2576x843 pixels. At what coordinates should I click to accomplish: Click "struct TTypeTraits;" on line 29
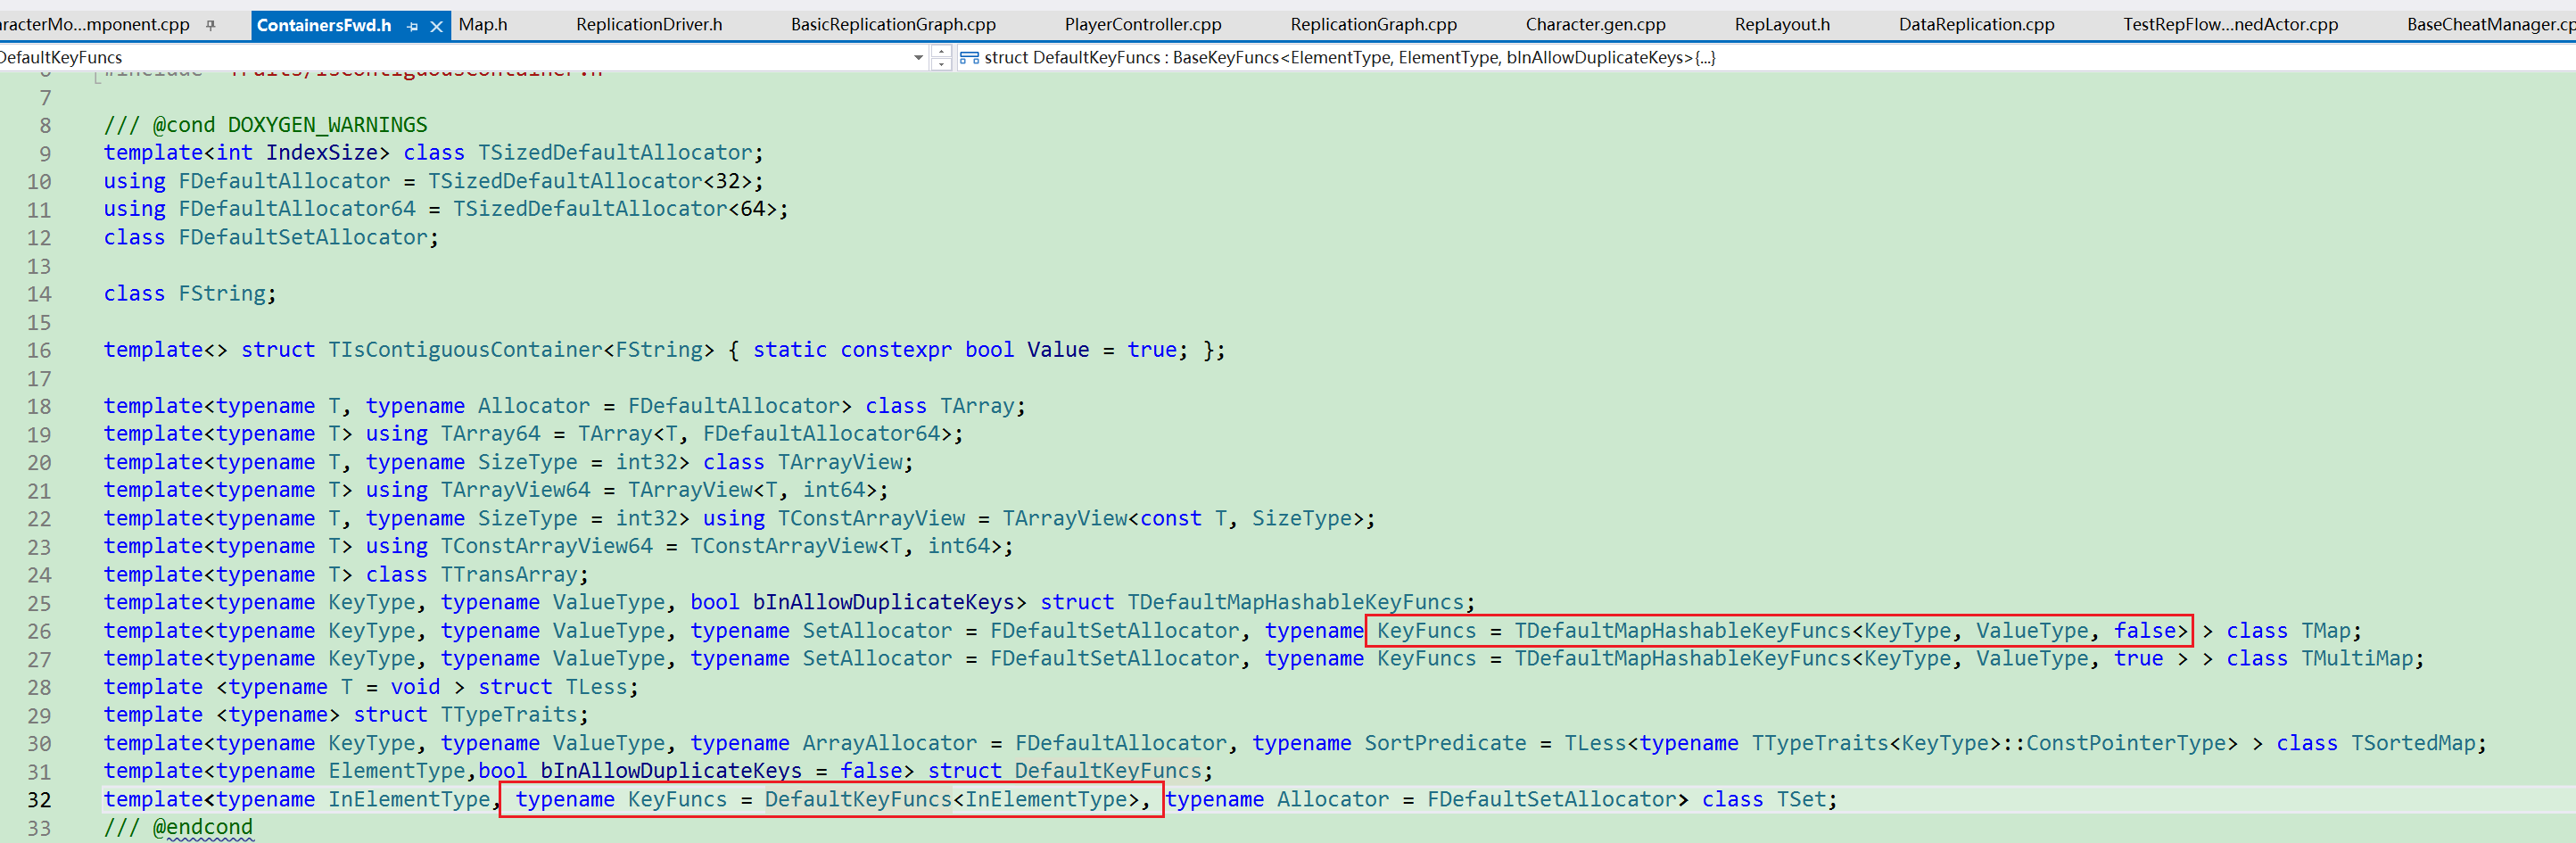pyautogui.click(x=471, y=715)
